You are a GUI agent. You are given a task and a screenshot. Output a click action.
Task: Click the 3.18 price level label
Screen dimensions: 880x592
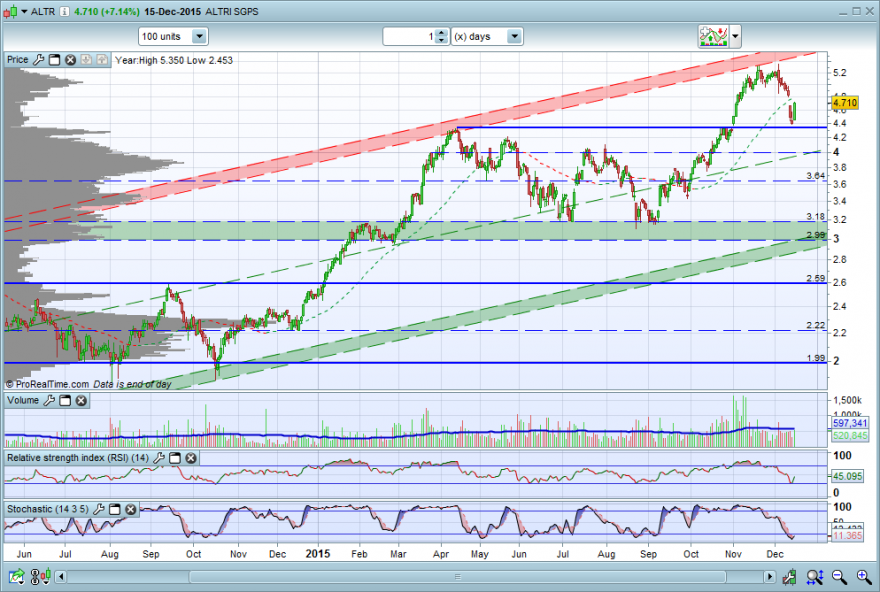pyautogui.click(x=815, y=217)
